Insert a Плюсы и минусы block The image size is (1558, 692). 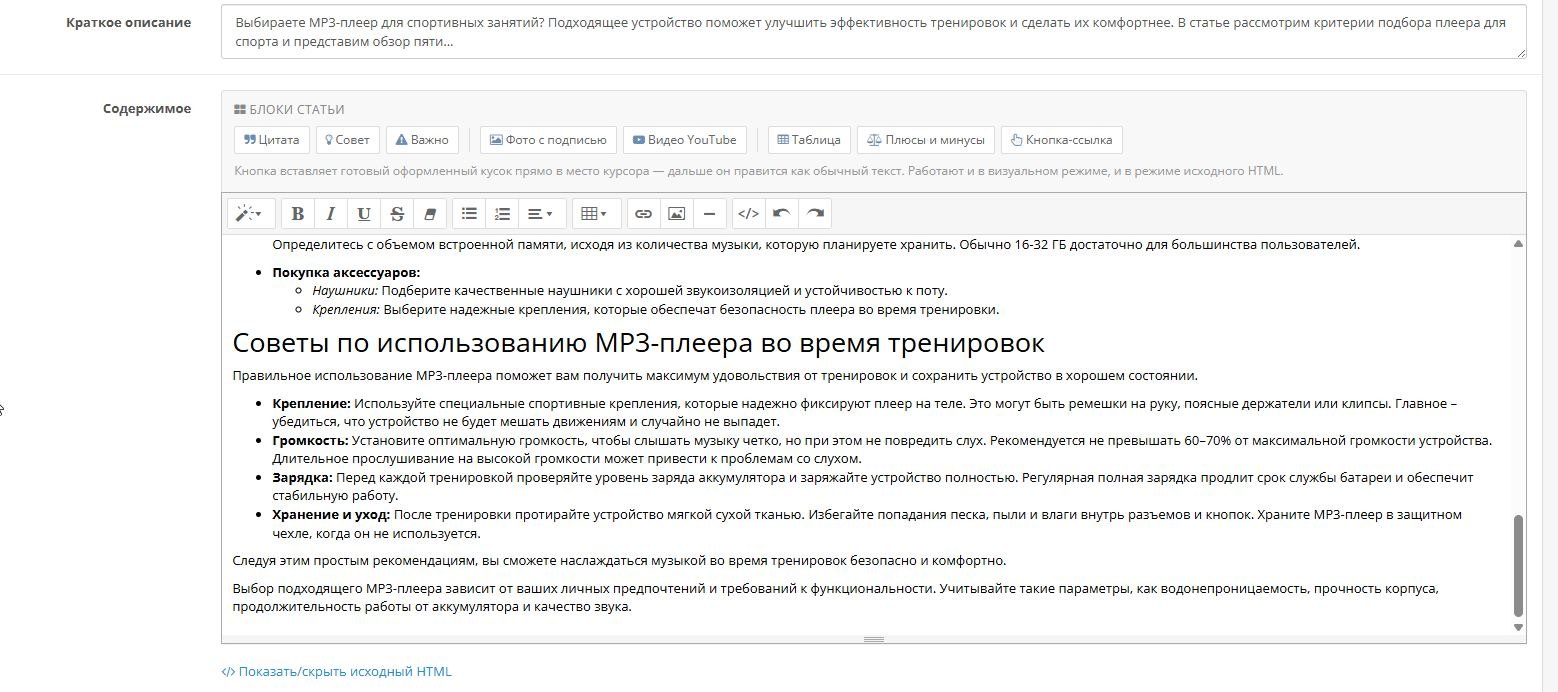coord(926,140)
